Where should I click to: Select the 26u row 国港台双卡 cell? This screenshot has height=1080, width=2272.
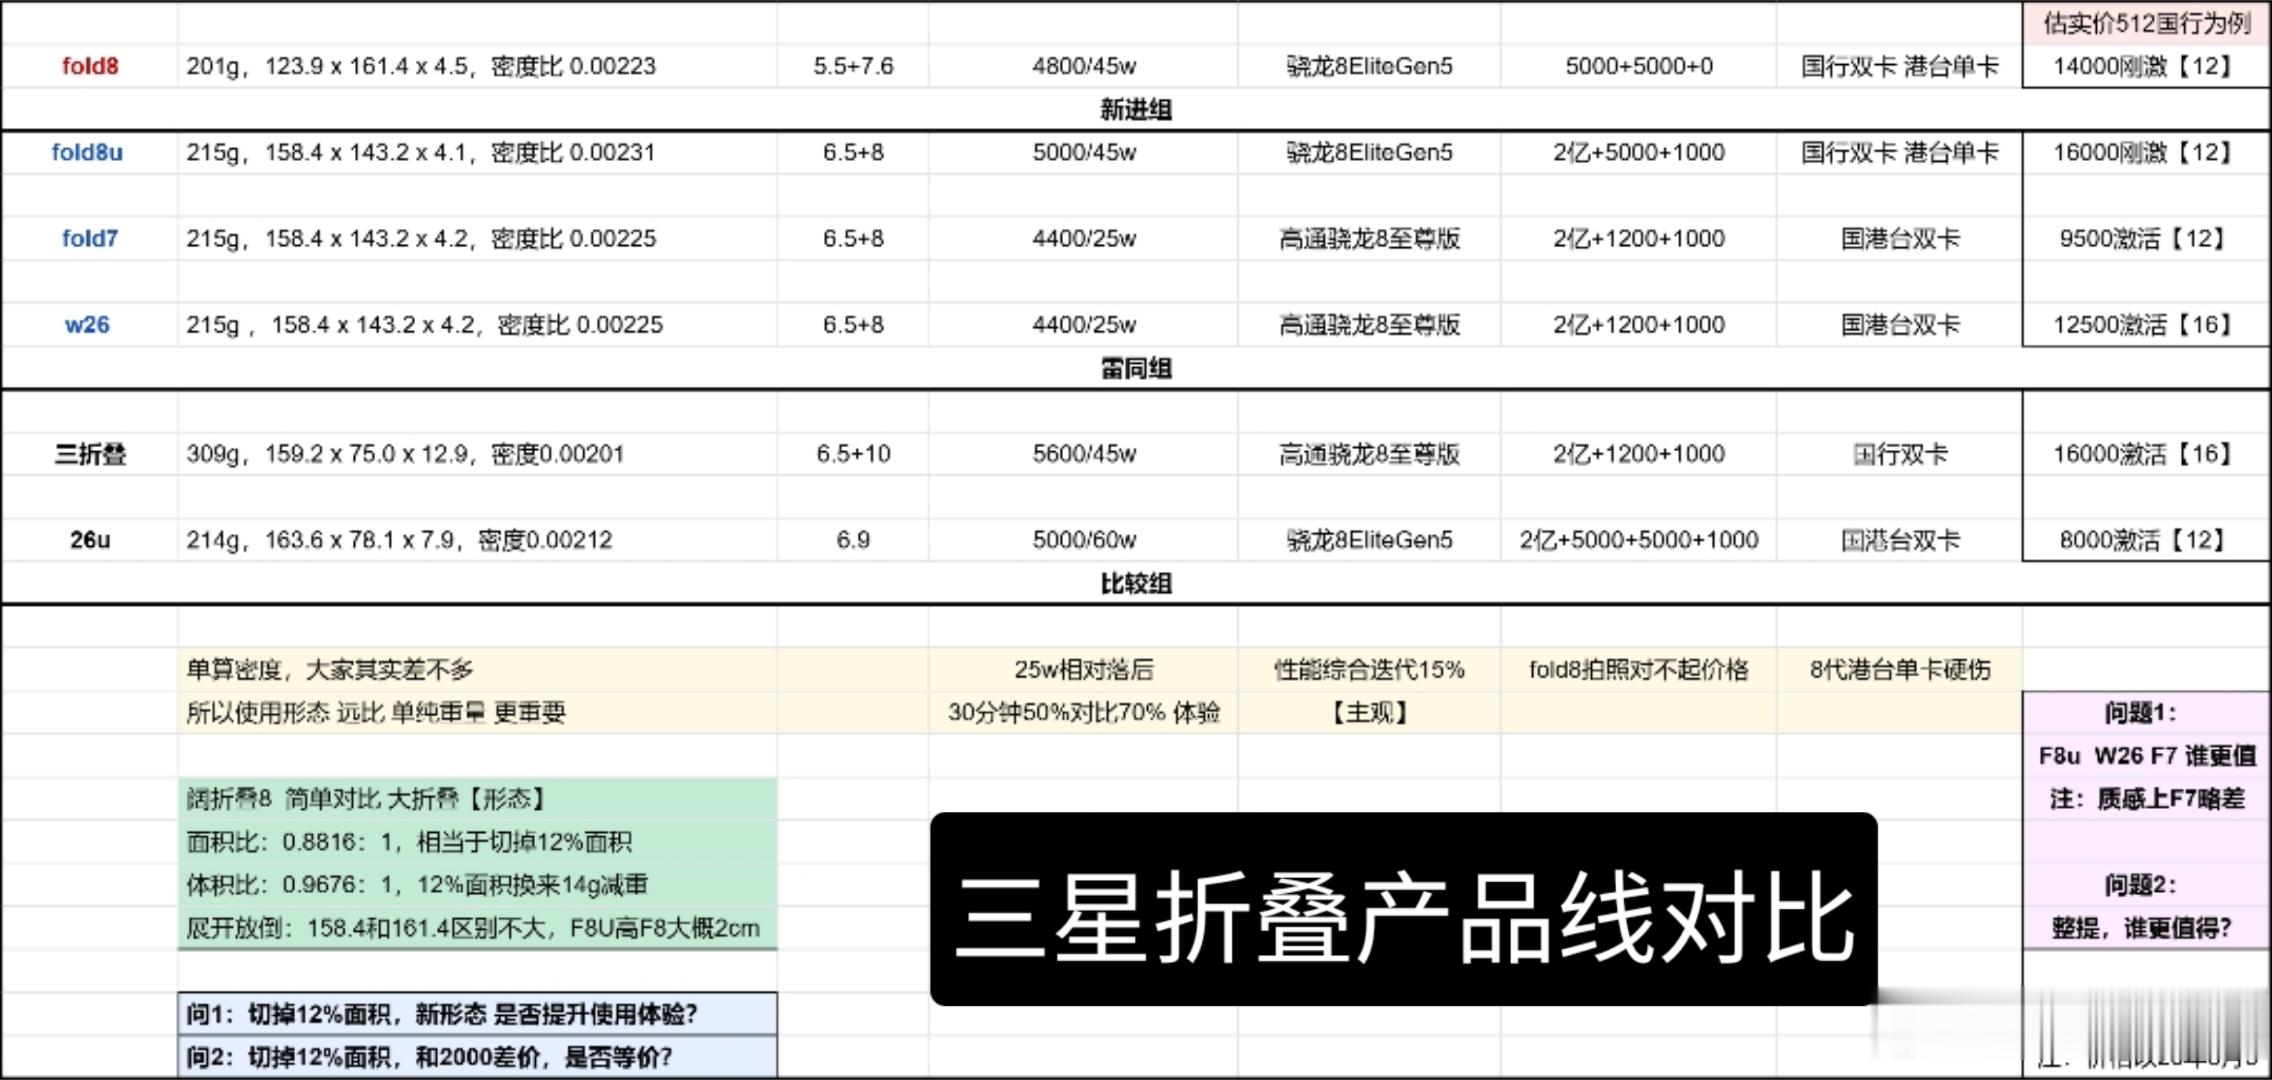click(x=1900, y=540)
